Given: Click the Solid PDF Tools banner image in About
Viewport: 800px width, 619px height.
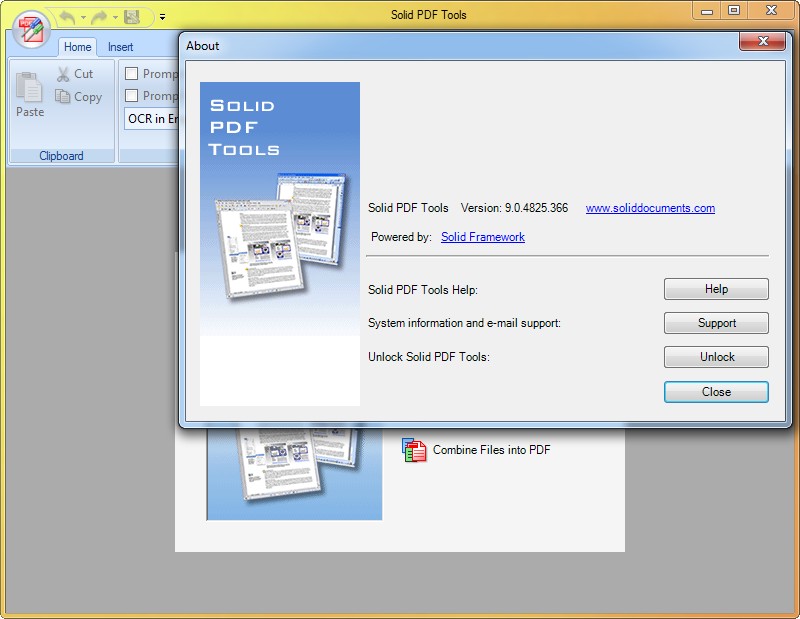Looking at the screenshot, I should tap(280, 244).
